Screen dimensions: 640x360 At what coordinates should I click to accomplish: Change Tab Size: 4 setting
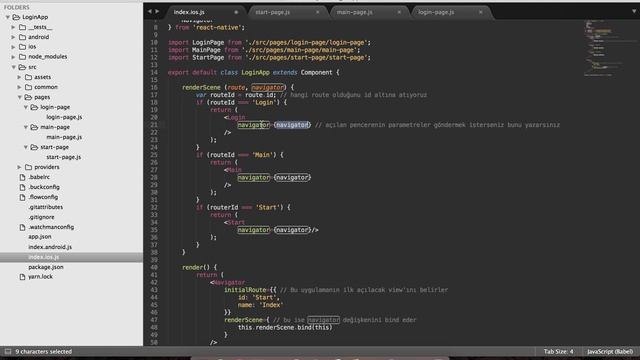[558, 351]
